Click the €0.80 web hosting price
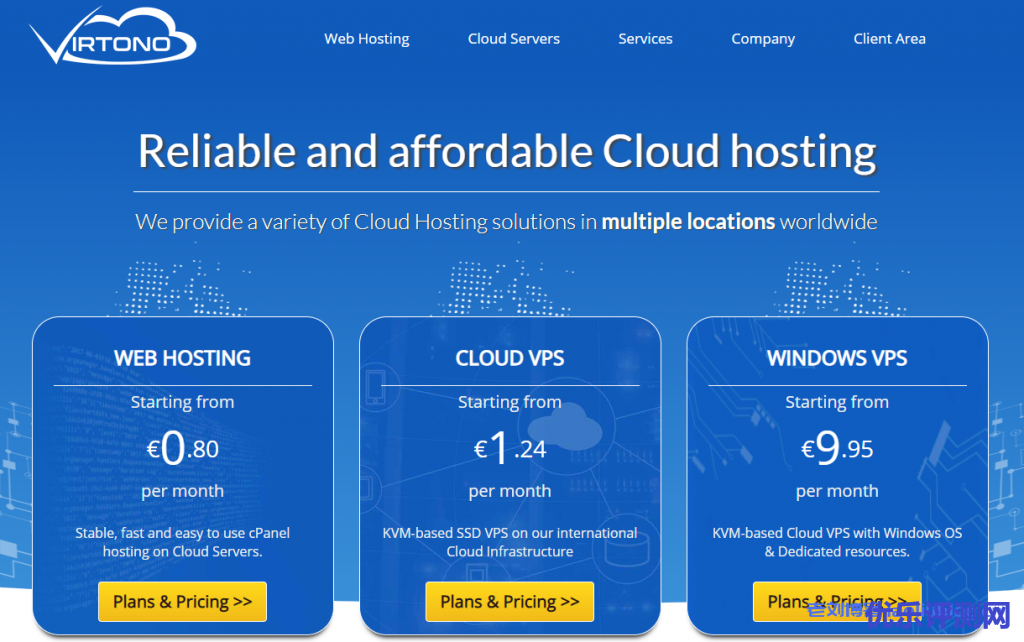The width and height of the screenshot is (1024, 642). 182,449
